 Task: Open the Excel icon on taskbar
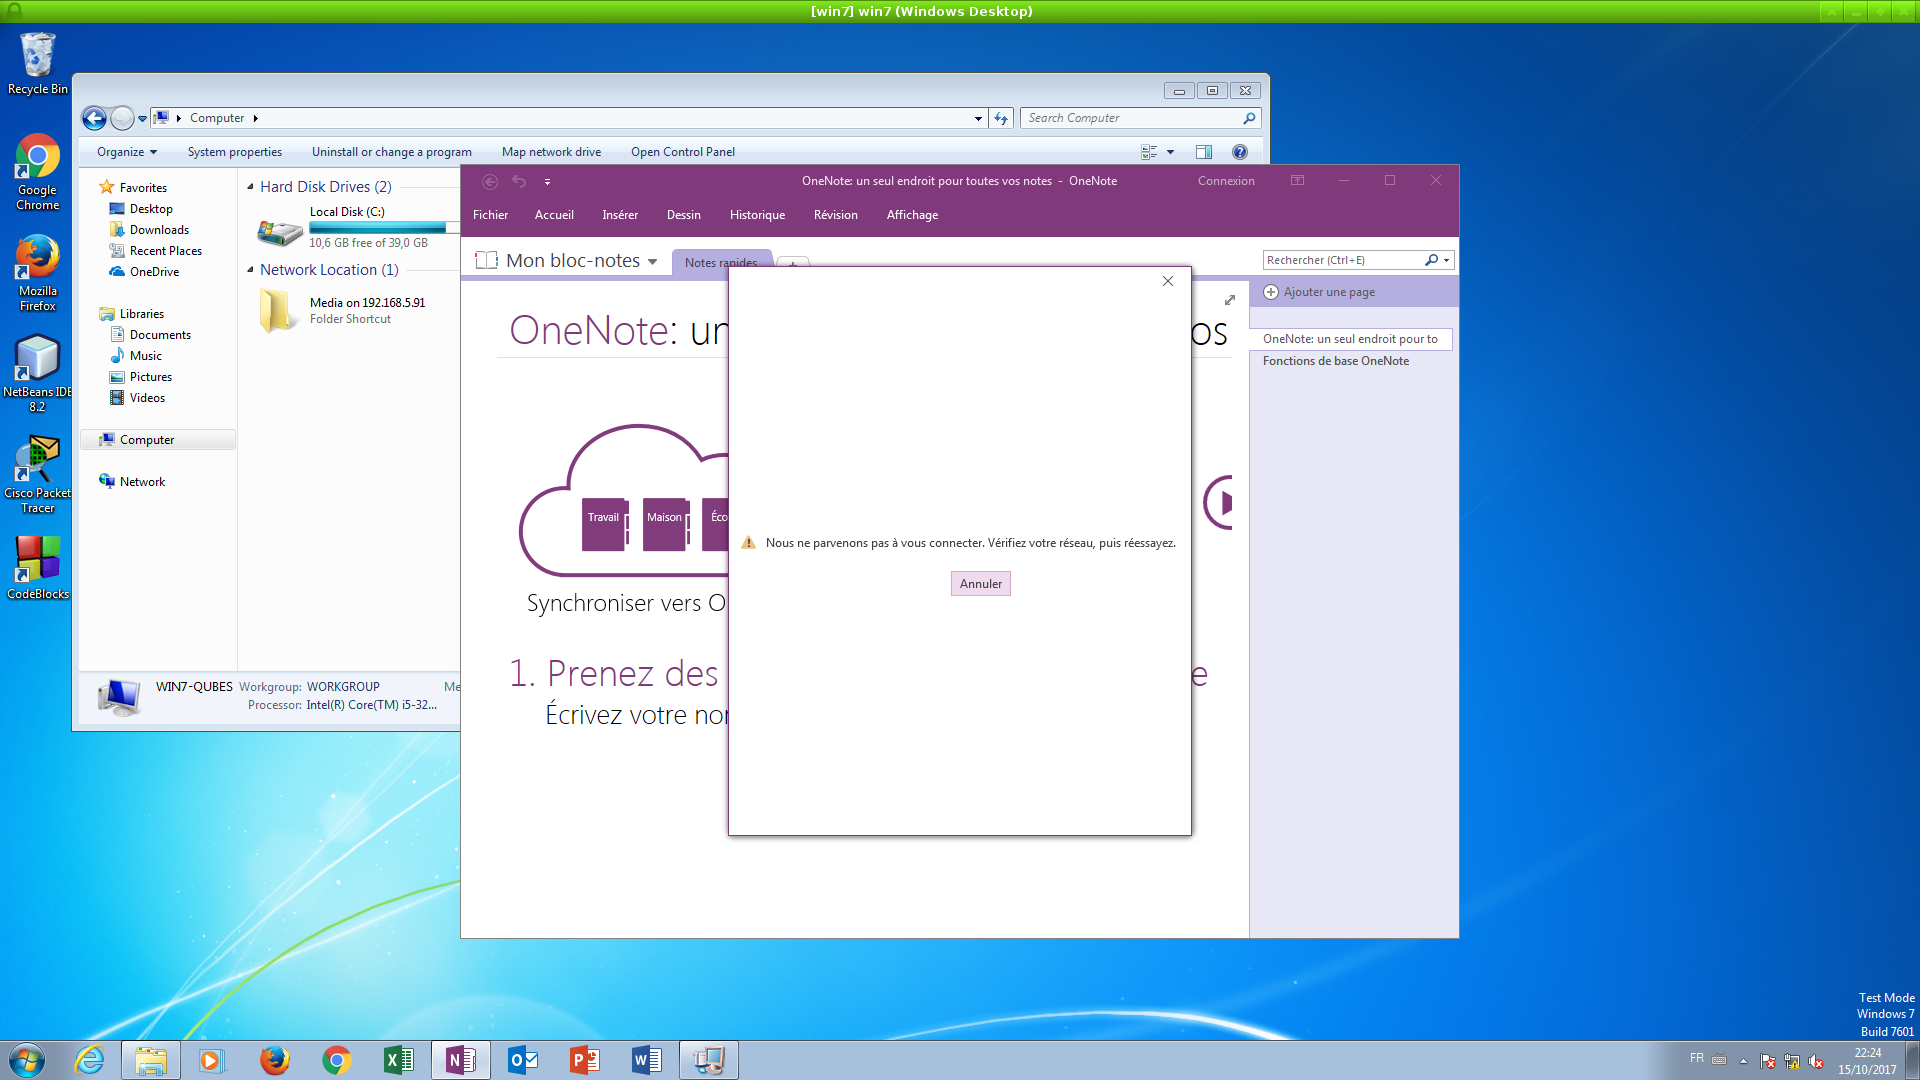coord(398,1060)
